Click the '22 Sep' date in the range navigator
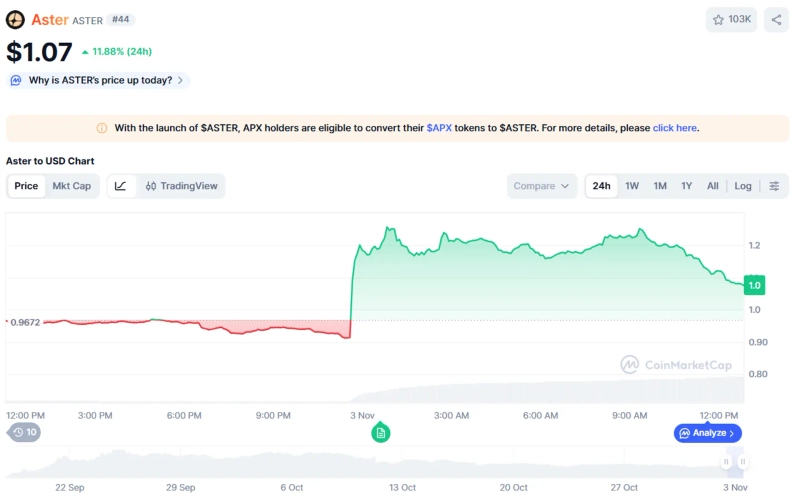 pos(69,488)
